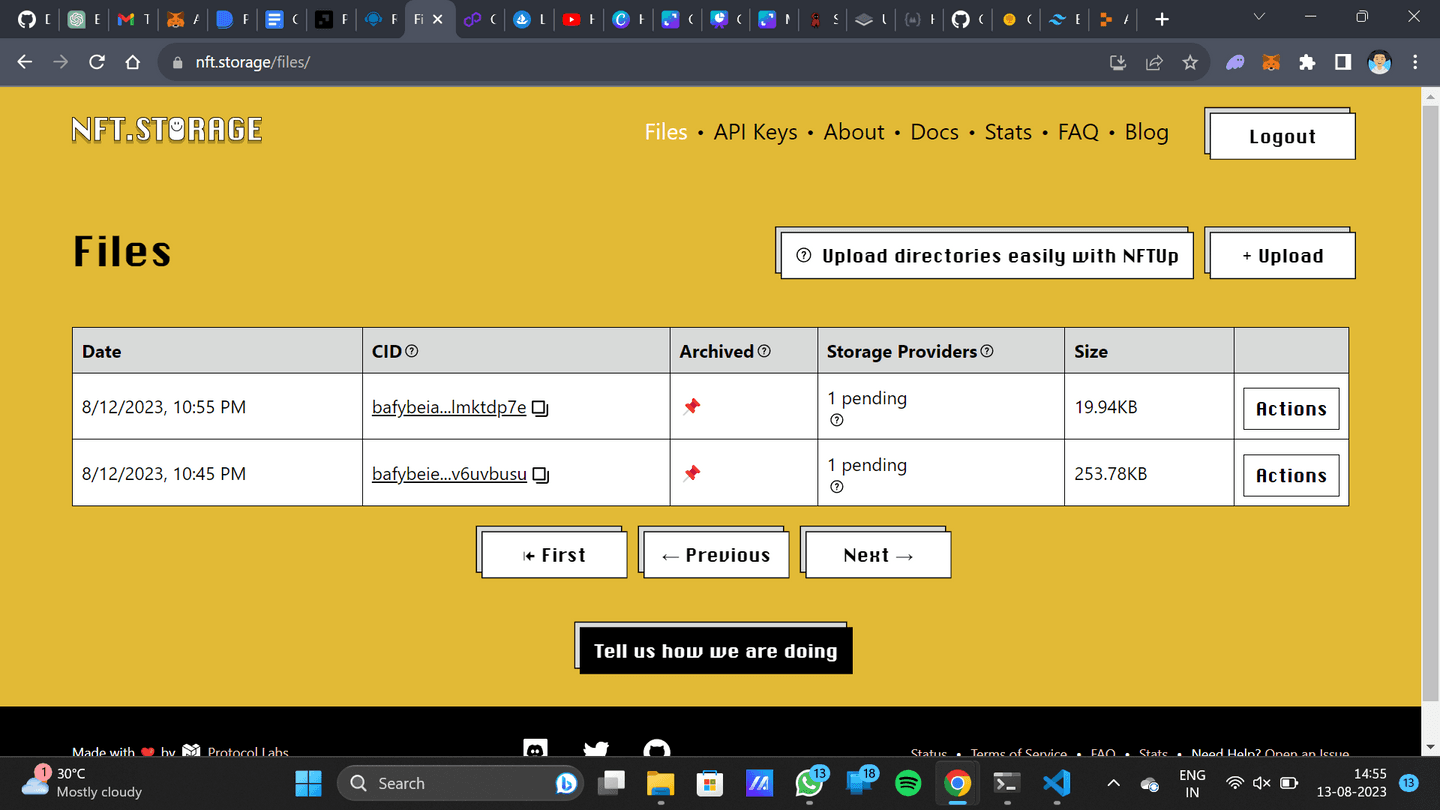Screen dimensions: 1440x810
Task: Toggle the browser side panel icon
Action: pyautogui.click(x=1343, y=62)
